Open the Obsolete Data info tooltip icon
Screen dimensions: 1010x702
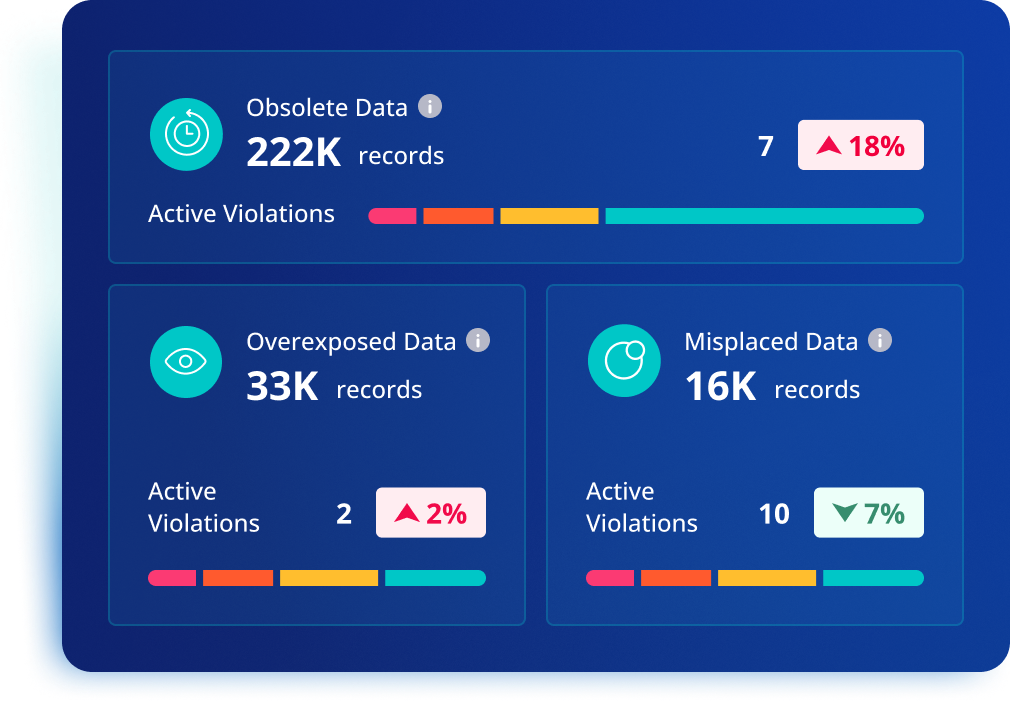point(430,106)
